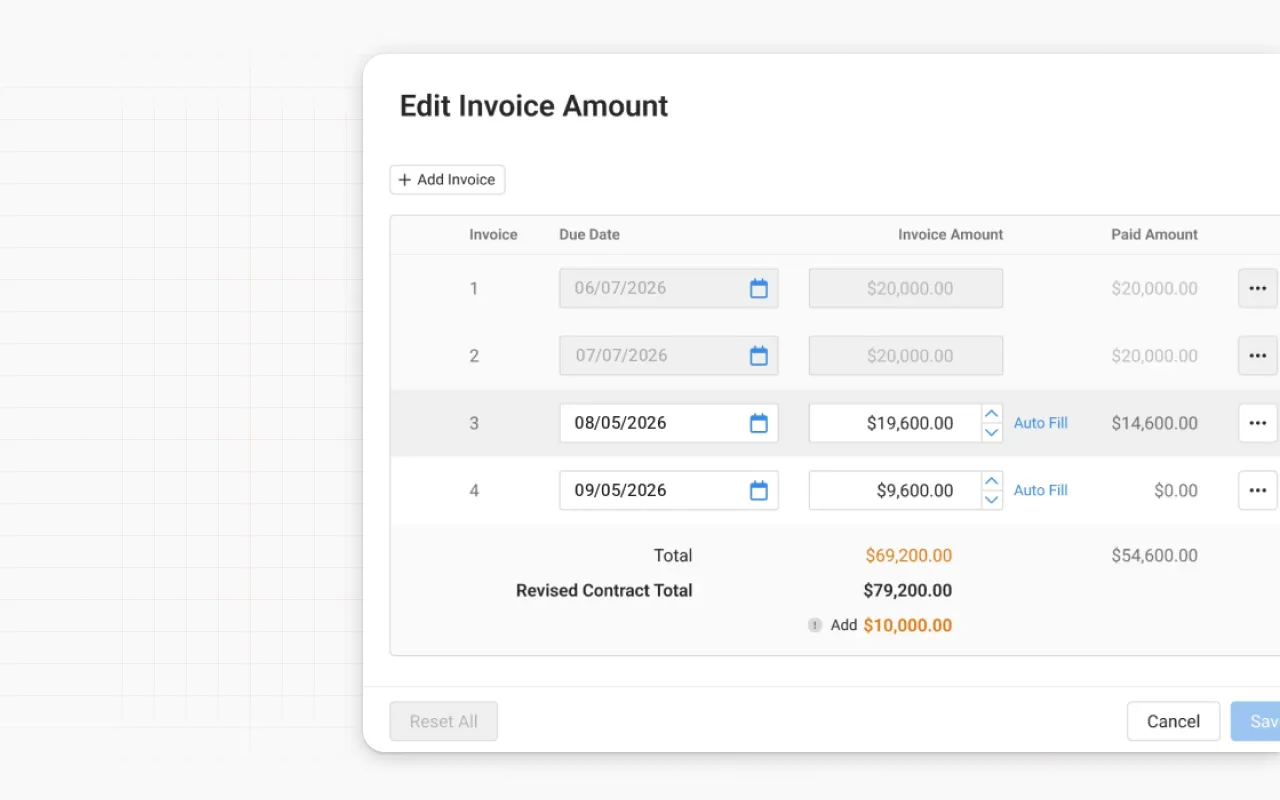This screenshot has width=1280, height=800.
Task: Auto Fill the invoice 3 amount
Action: tap(1041, 423)
